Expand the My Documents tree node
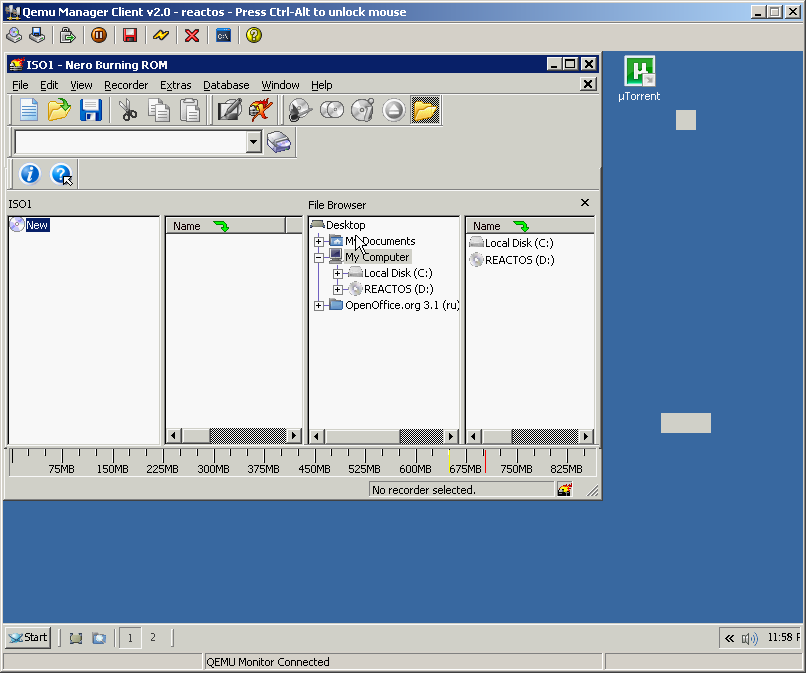Screen dimensions: 806x673 [x=319, y=241]
